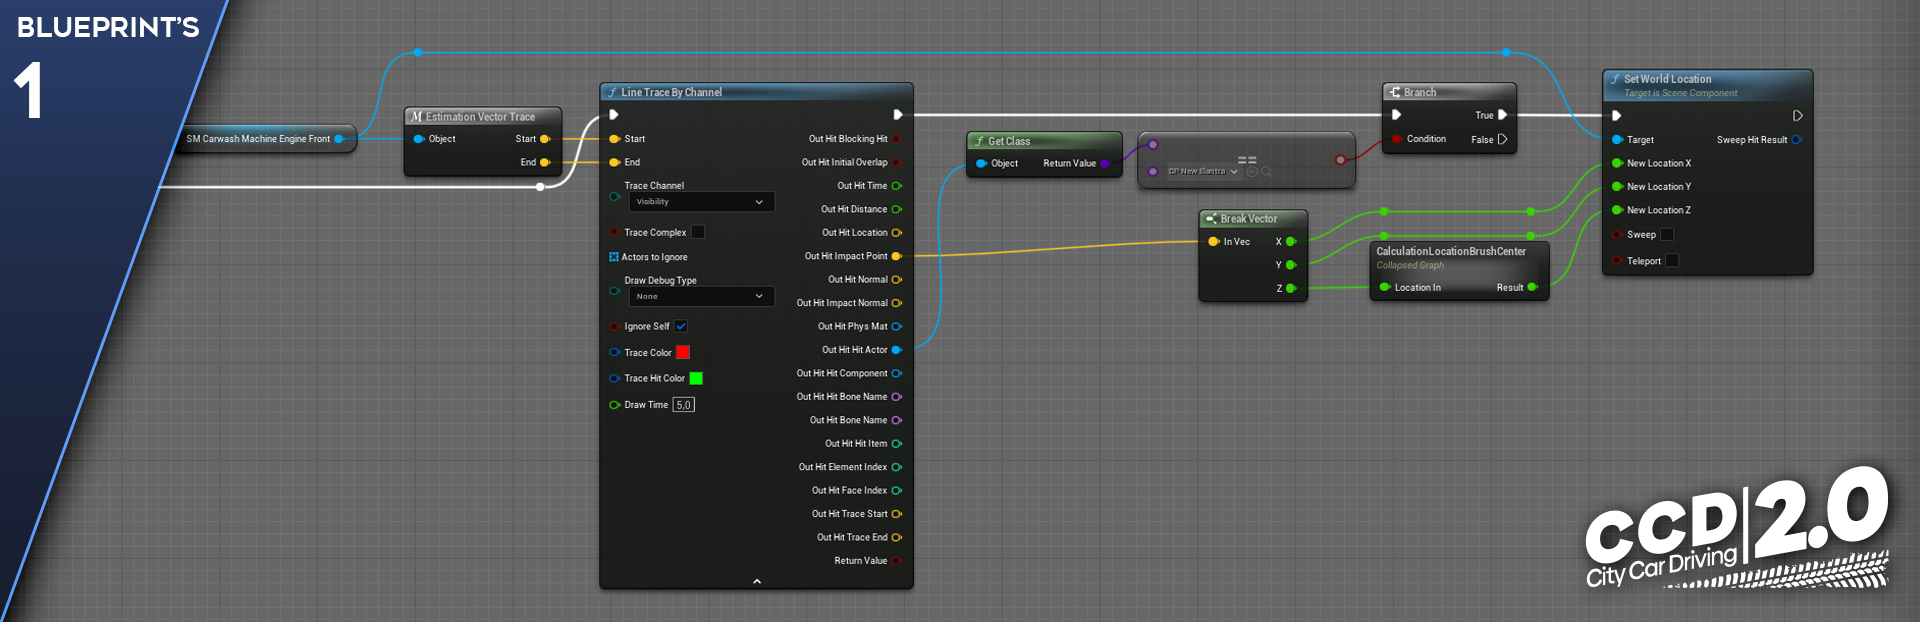The width and height of the screenshot is (1920, 622).
Task: Enable the Teleport checkbox
Action: point(1672,261)
